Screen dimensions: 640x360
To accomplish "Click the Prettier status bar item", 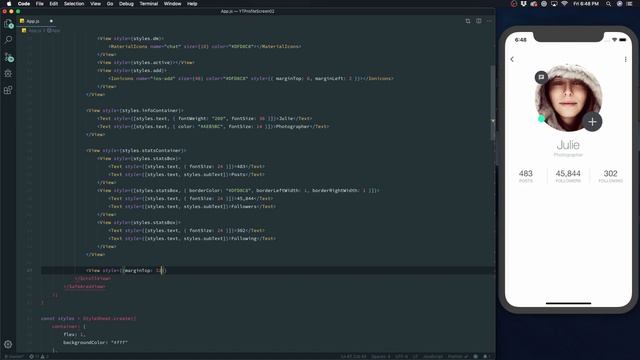I will (458, 356).
